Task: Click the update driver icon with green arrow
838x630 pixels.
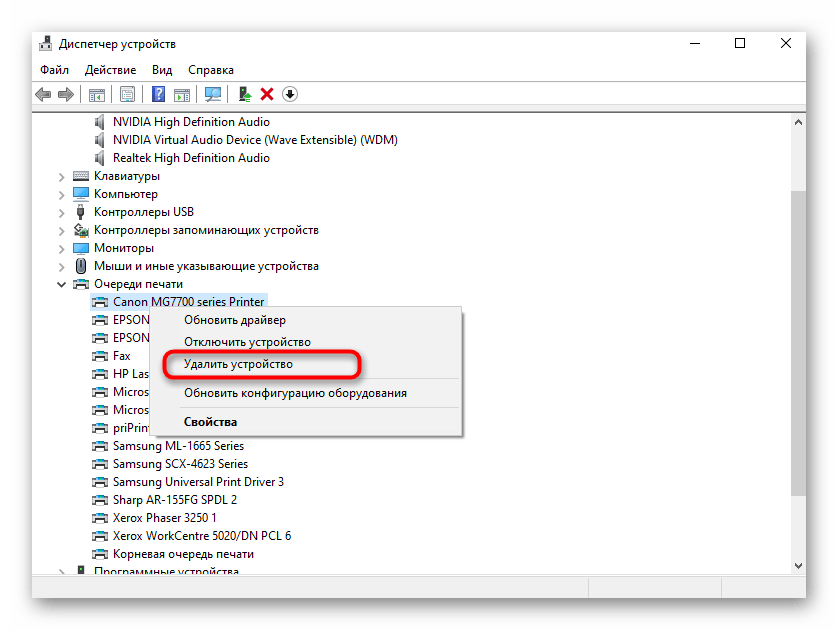Action: click(x=244, y=94)
